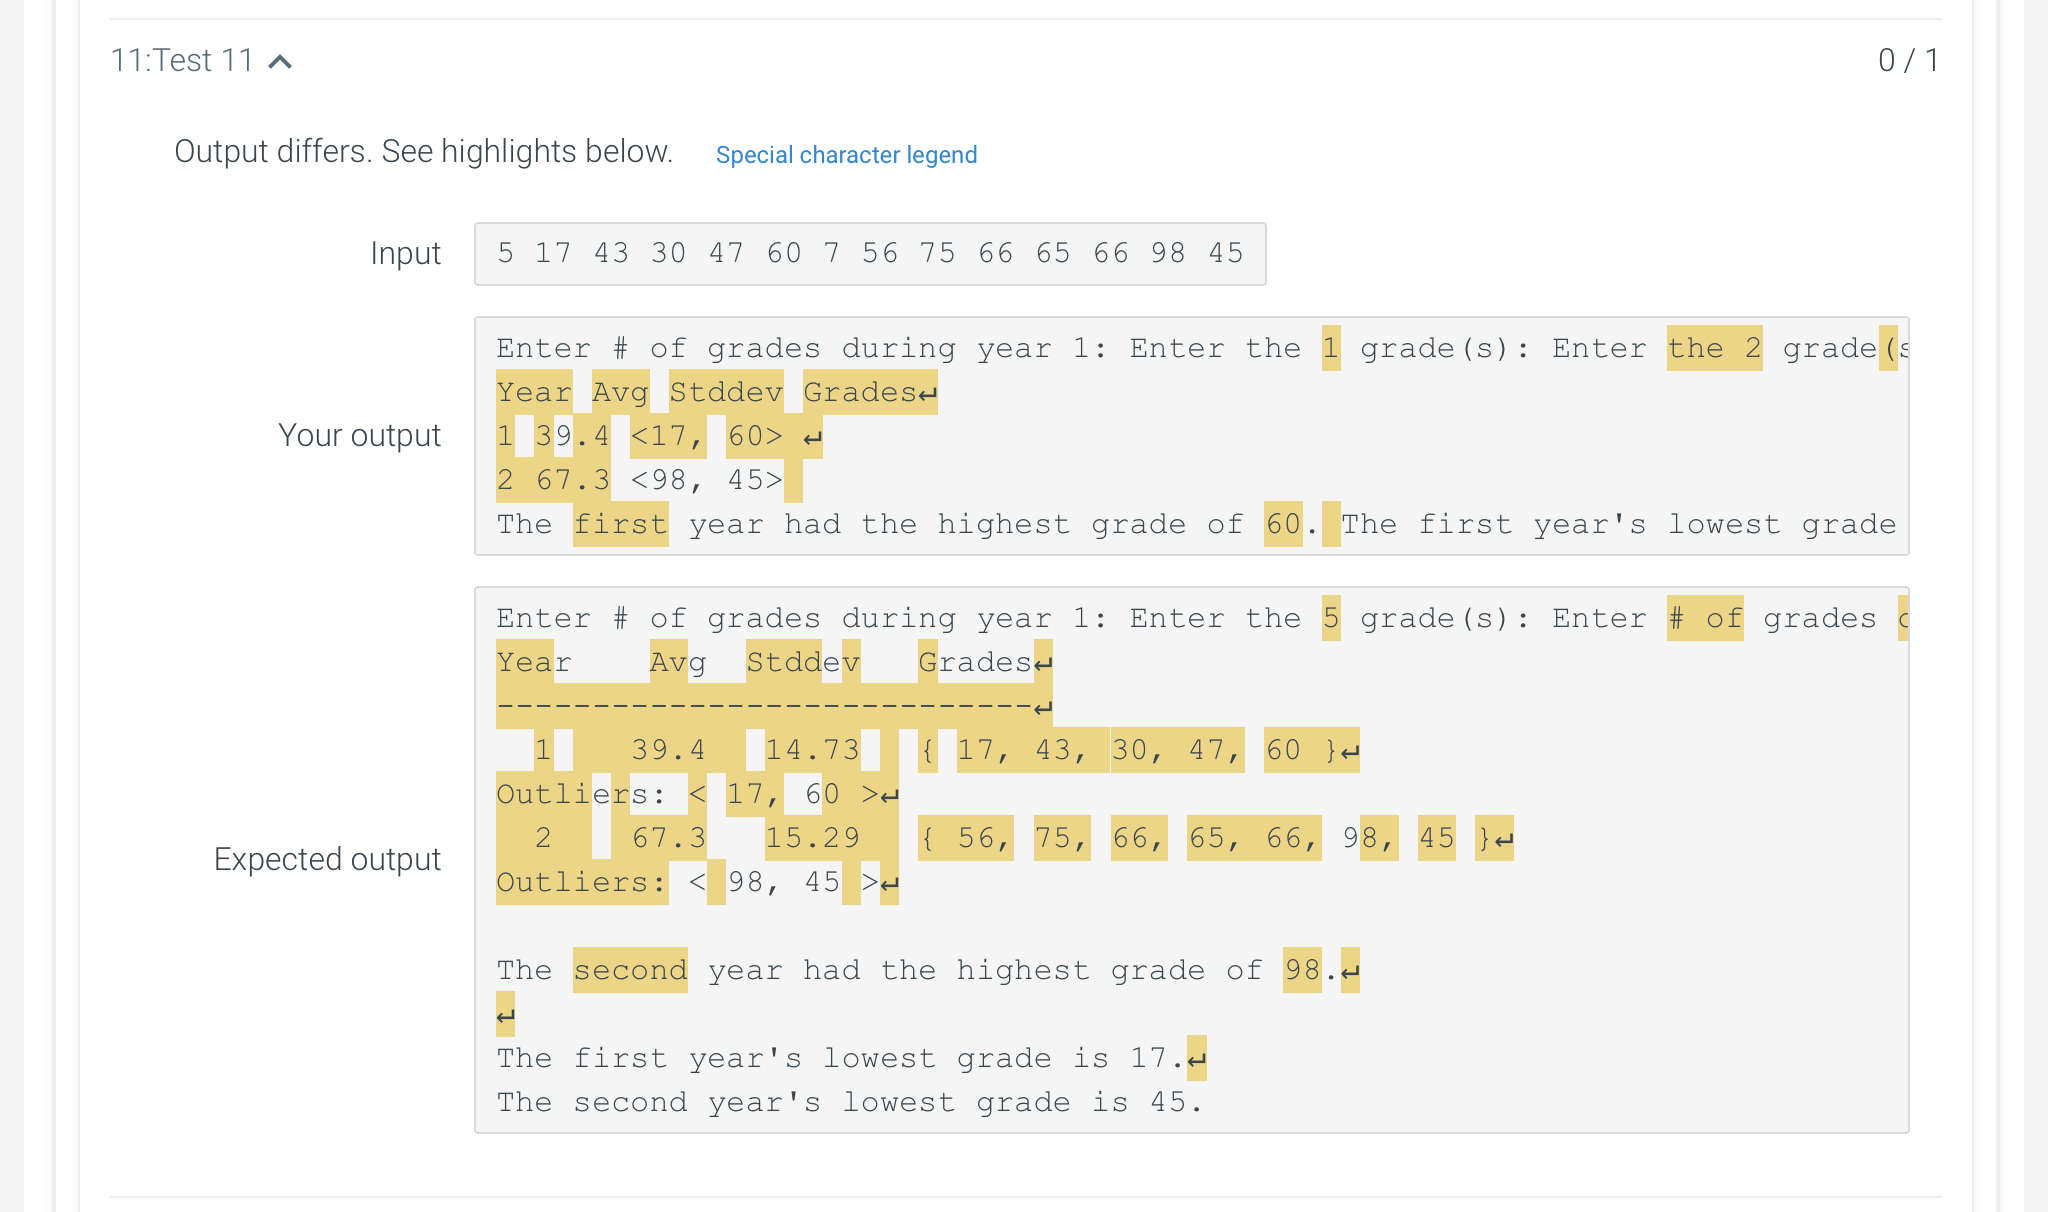2048x1212 pixels.
Task: Click 'Year Avg Stddev Grades' line in Your output
Action: (x=717, y=392)
